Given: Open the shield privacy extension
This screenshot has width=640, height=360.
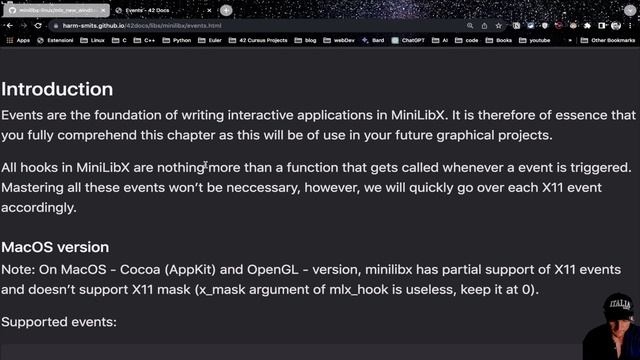Looking at the screenshot, I should point(545,26).
